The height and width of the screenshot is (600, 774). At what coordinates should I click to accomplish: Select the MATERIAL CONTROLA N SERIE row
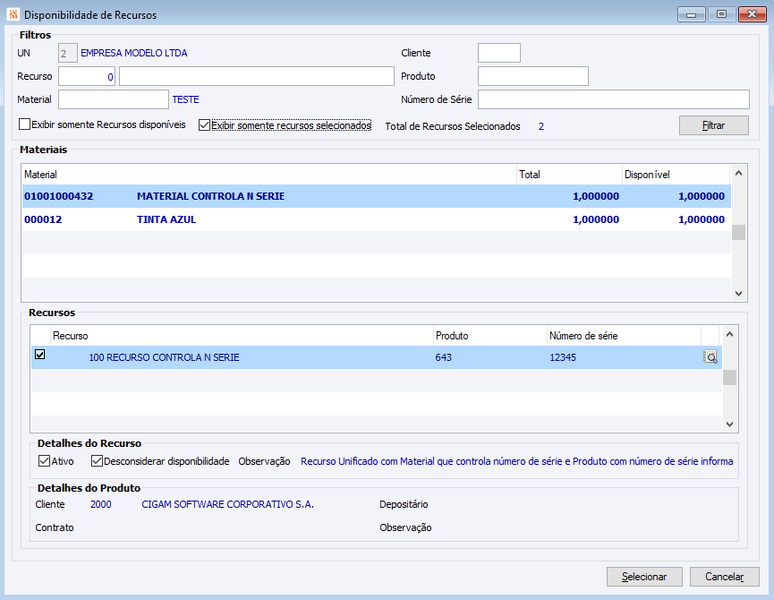(377, 196)
